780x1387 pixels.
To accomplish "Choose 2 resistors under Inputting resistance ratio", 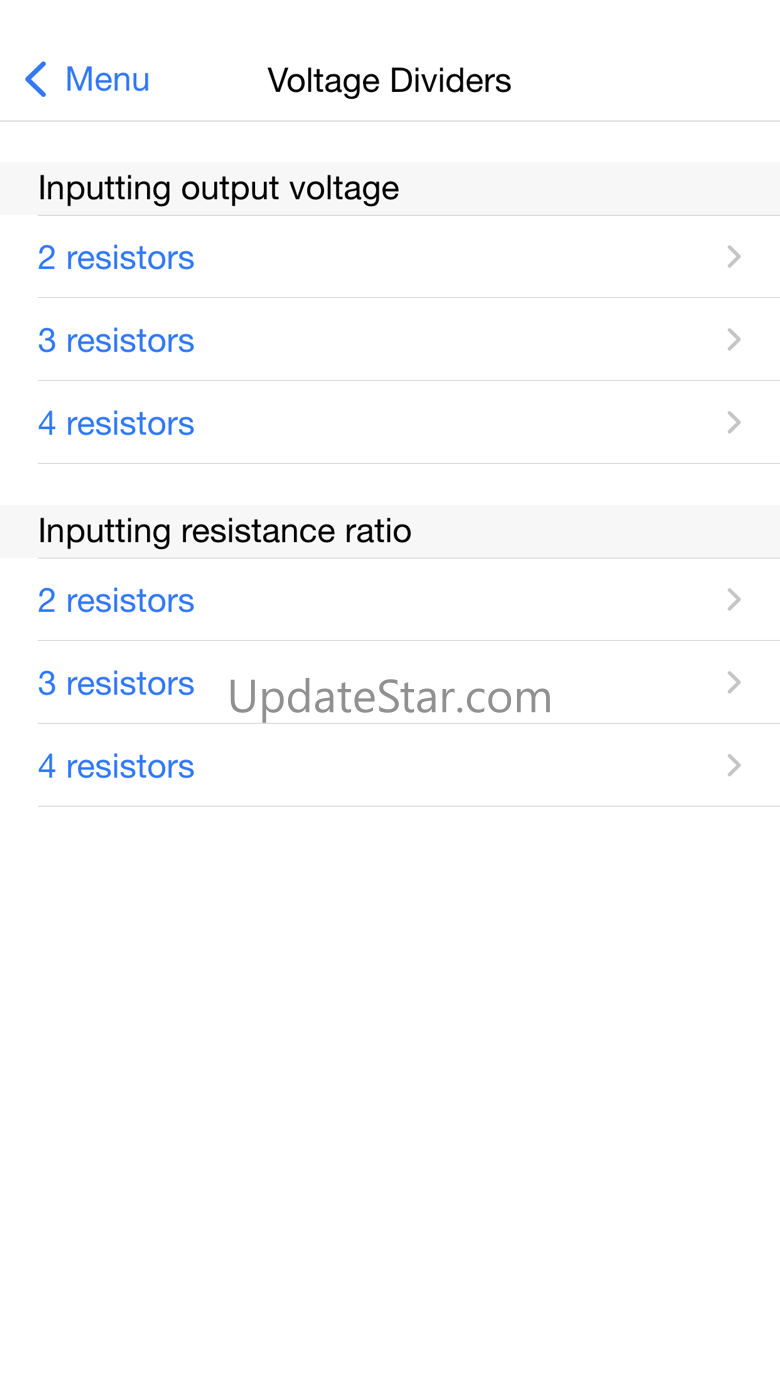I will pos(116,601).
